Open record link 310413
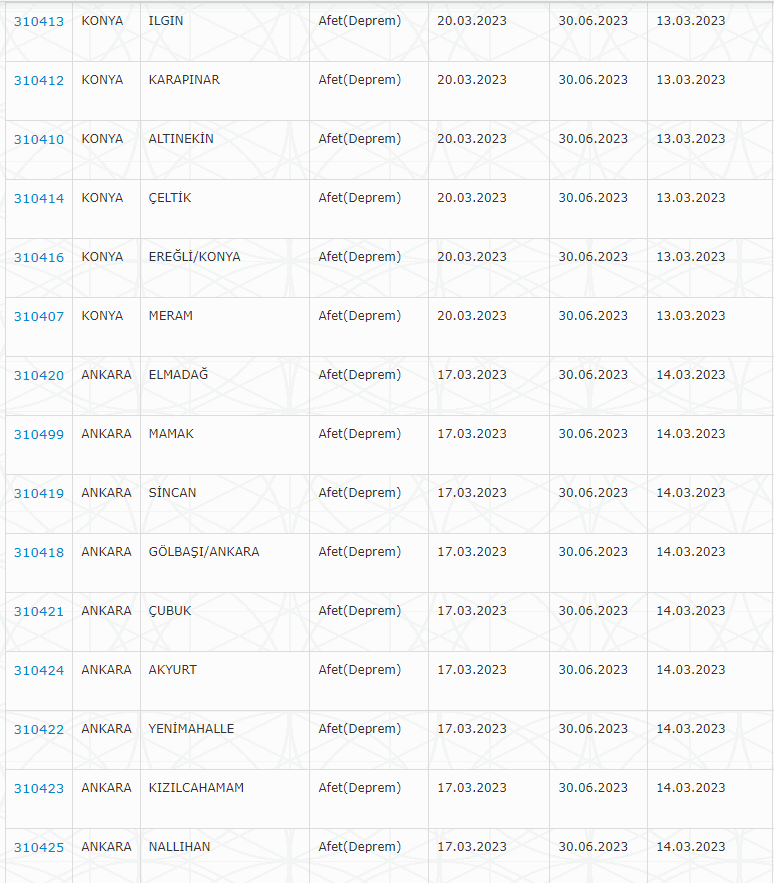 click(38, 21)
